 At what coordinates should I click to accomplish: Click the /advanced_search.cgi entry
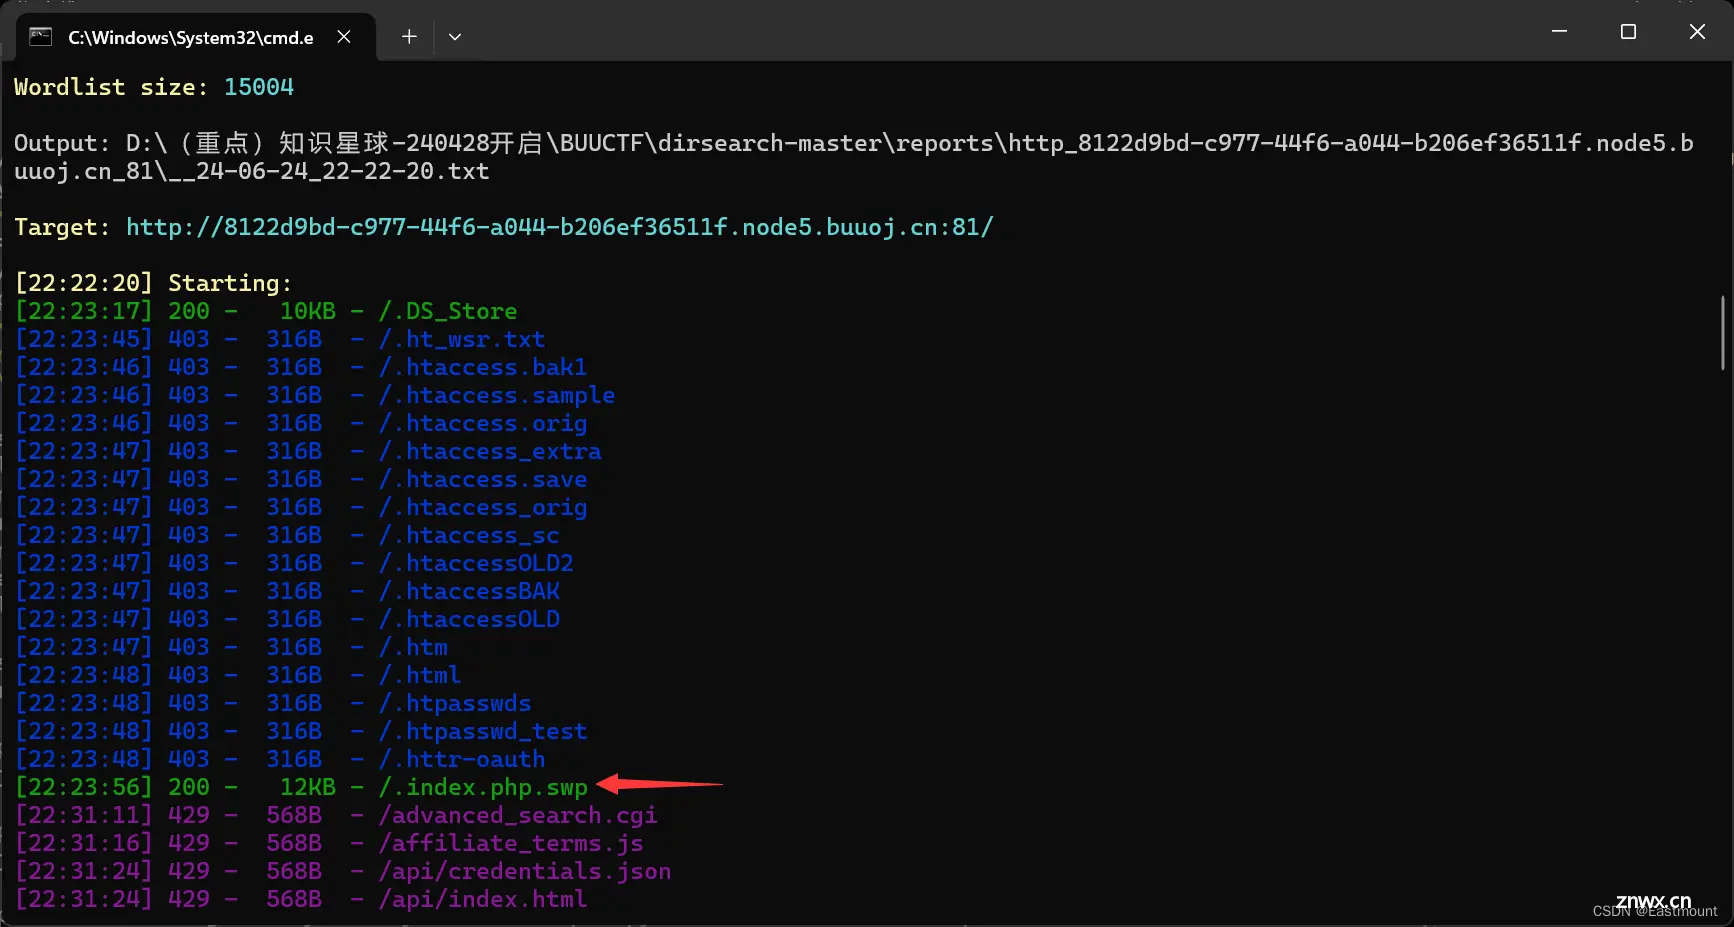click(518, 815)
